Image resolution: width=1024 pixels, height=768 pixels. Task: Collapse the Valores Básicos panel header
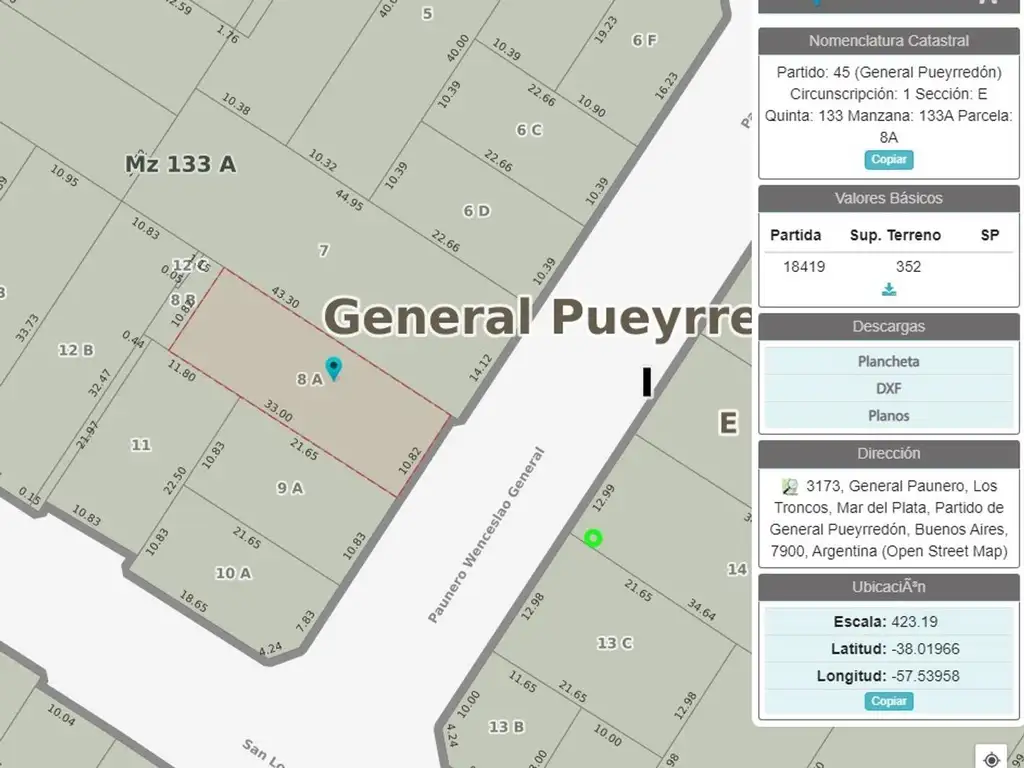[888, 198]
